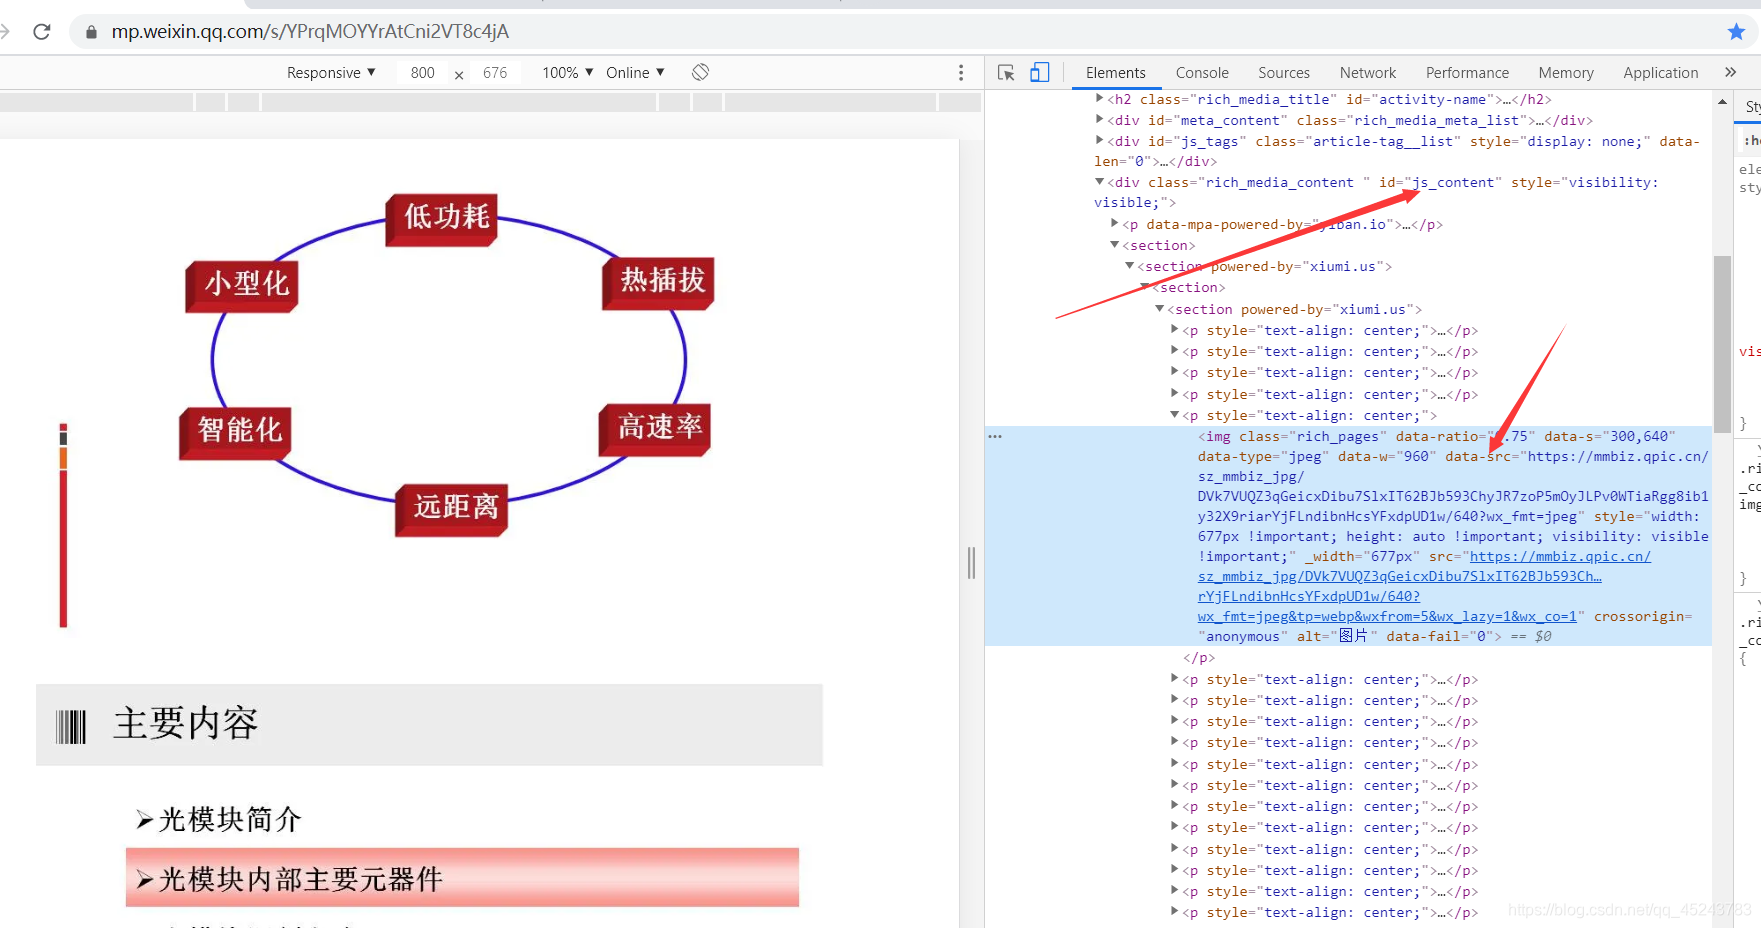1761x928 pixels.
Task: Collapse the div js_content node
Action: [1100, 181]
